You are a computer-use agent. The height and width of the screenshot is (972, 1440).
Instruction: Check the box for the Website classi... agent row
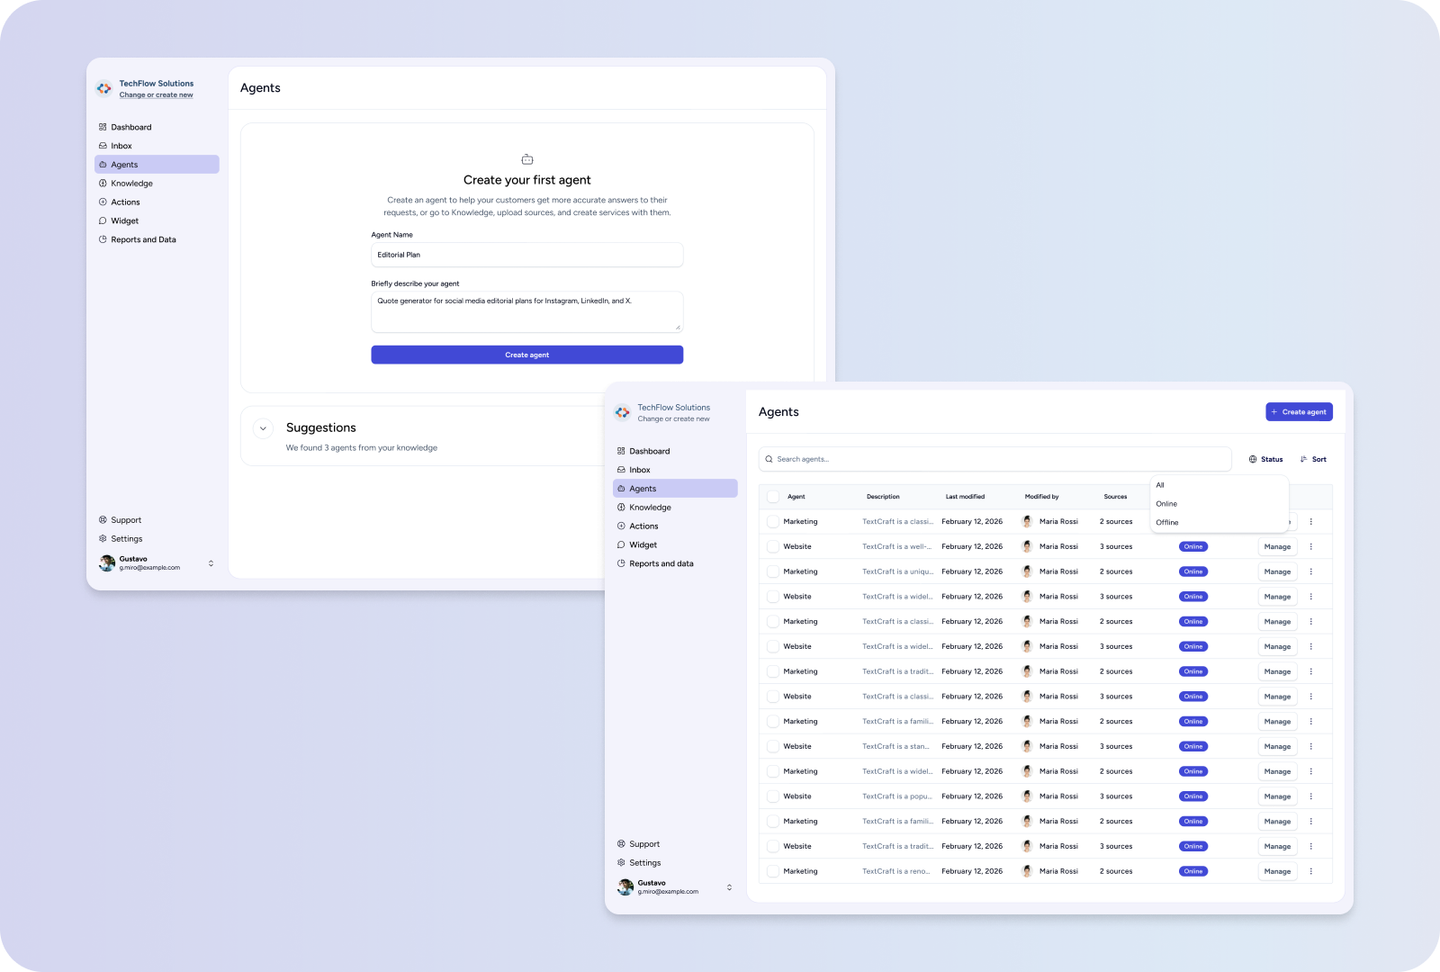tap(773, 697)
